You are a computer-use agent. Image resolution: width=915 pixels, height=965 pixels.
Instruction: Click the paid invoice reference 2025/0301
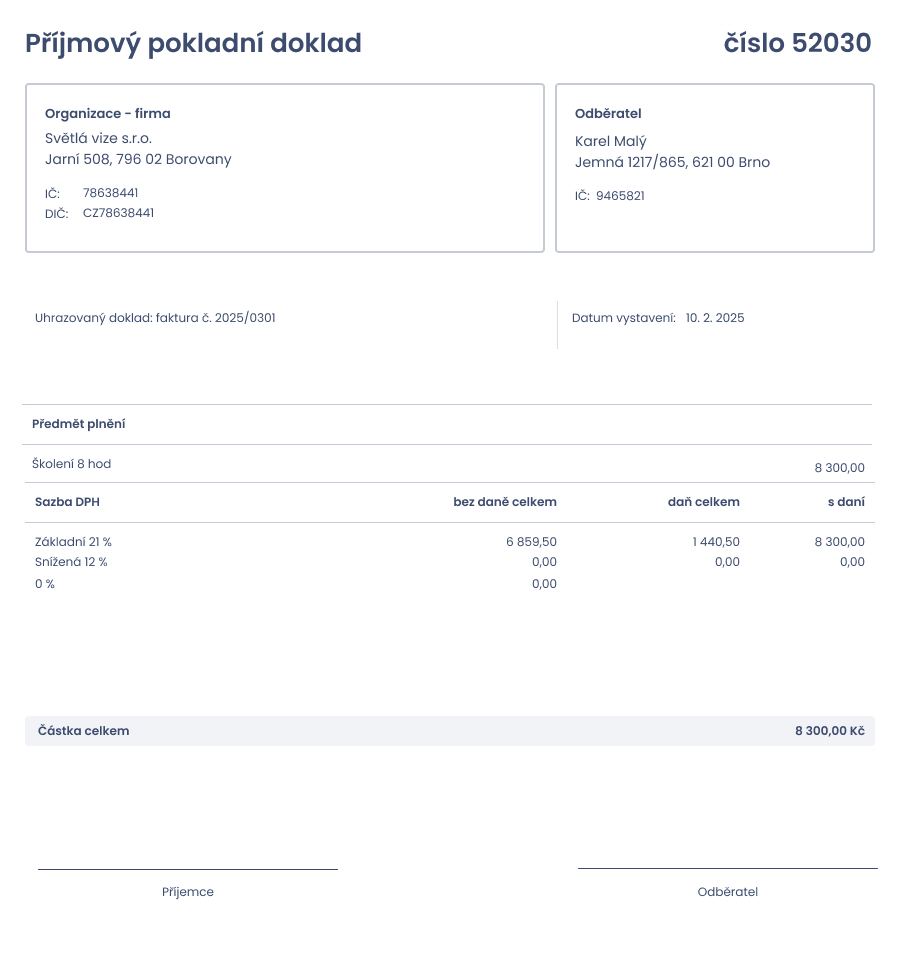[x=245, y=318]
